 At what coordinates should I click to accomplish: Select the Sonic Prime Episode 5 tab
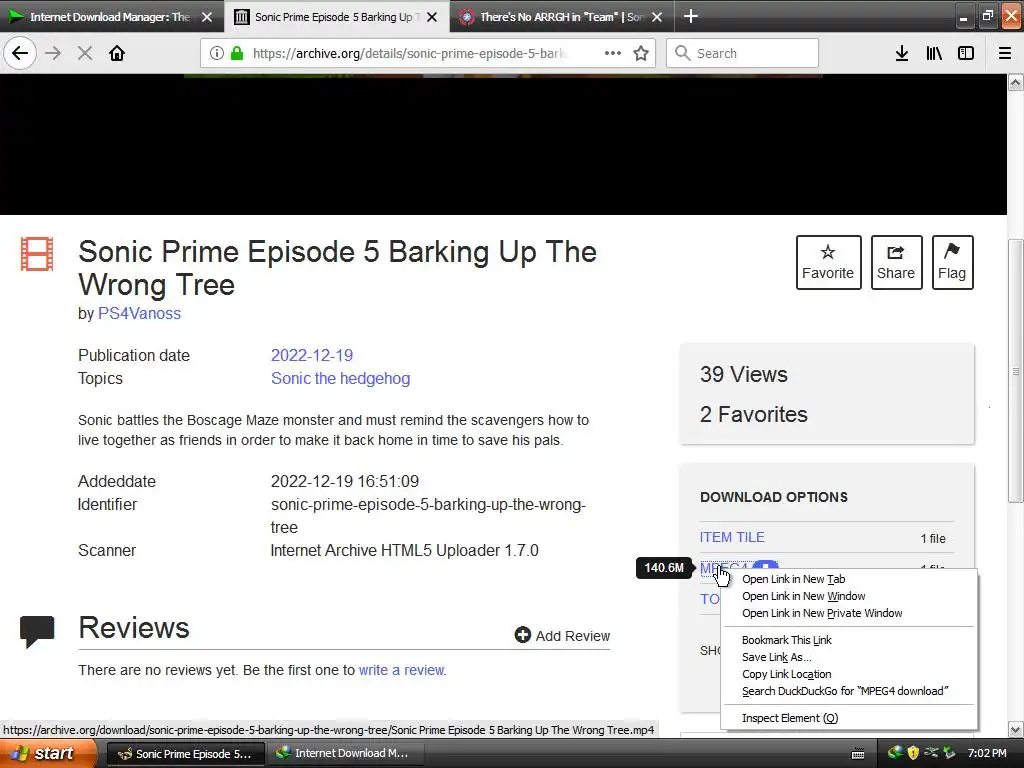click(336, 17)
